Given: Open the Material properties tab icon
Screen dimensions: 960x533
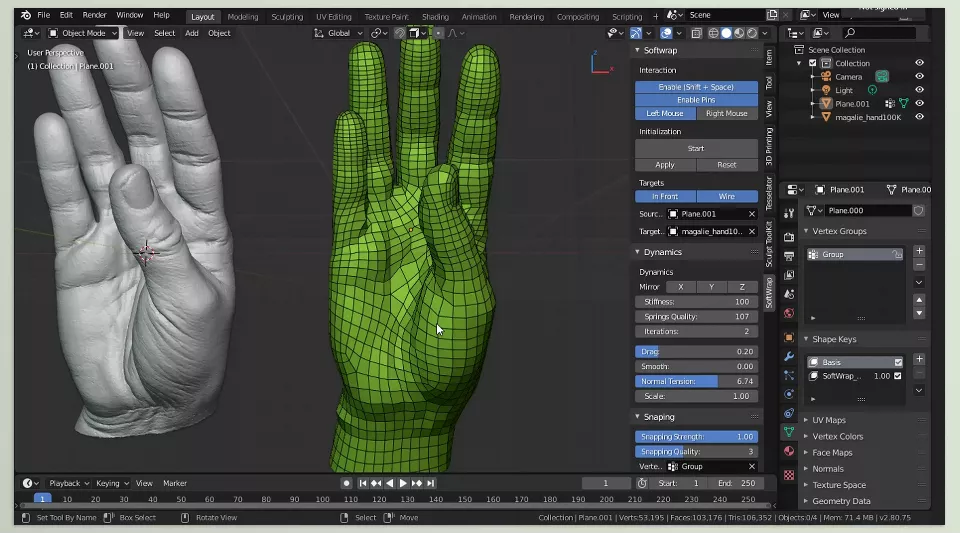Looking at the screenshot, I should coord(789,451).
